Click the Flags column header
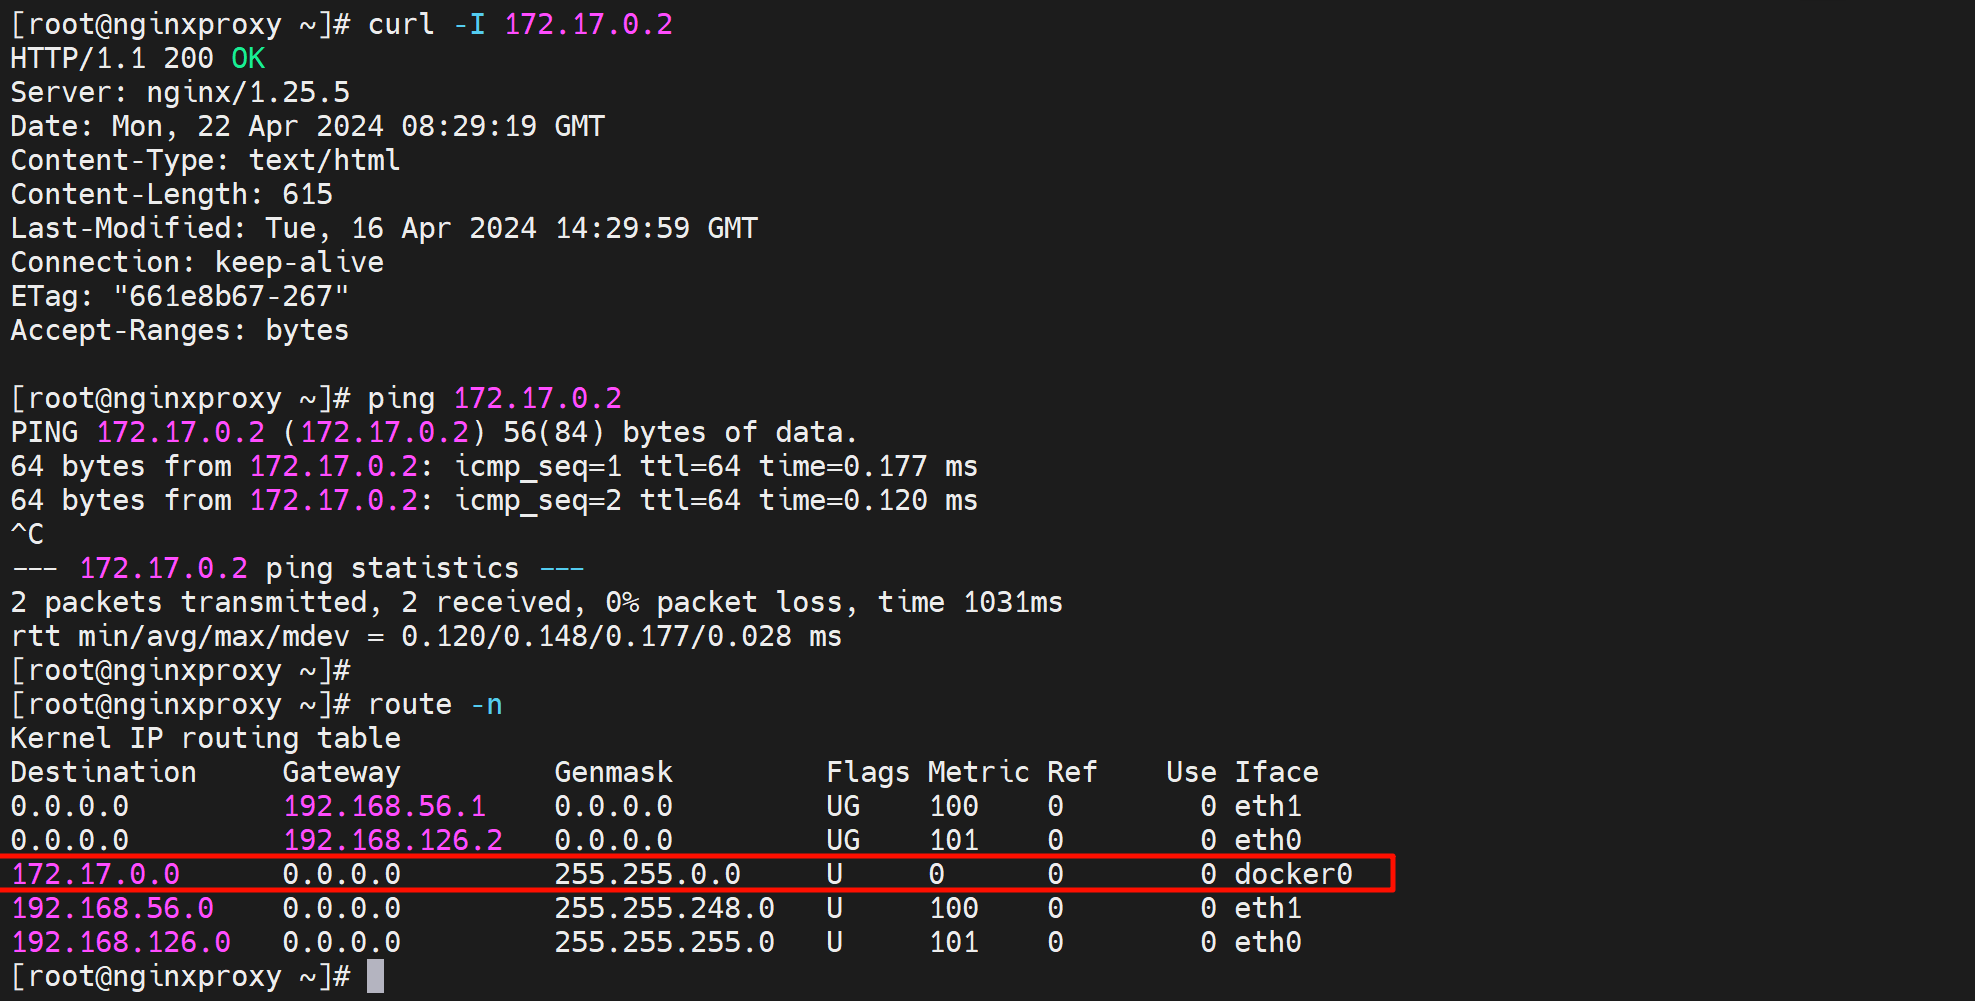 coord(867,772)
